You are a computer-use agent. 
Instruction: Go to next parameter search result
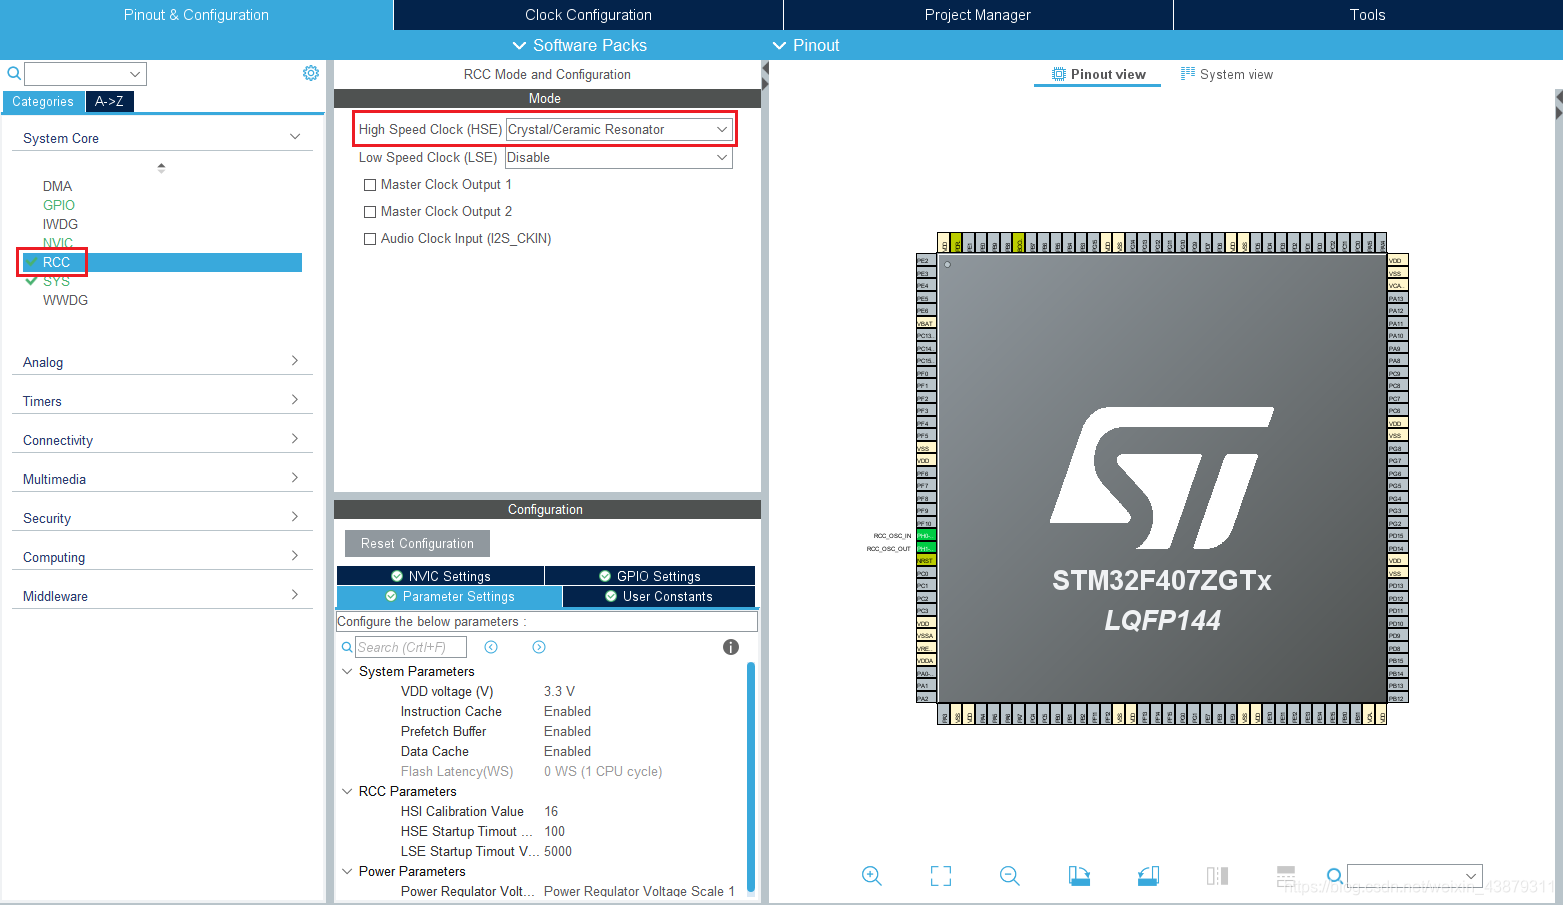click(539, 647)
